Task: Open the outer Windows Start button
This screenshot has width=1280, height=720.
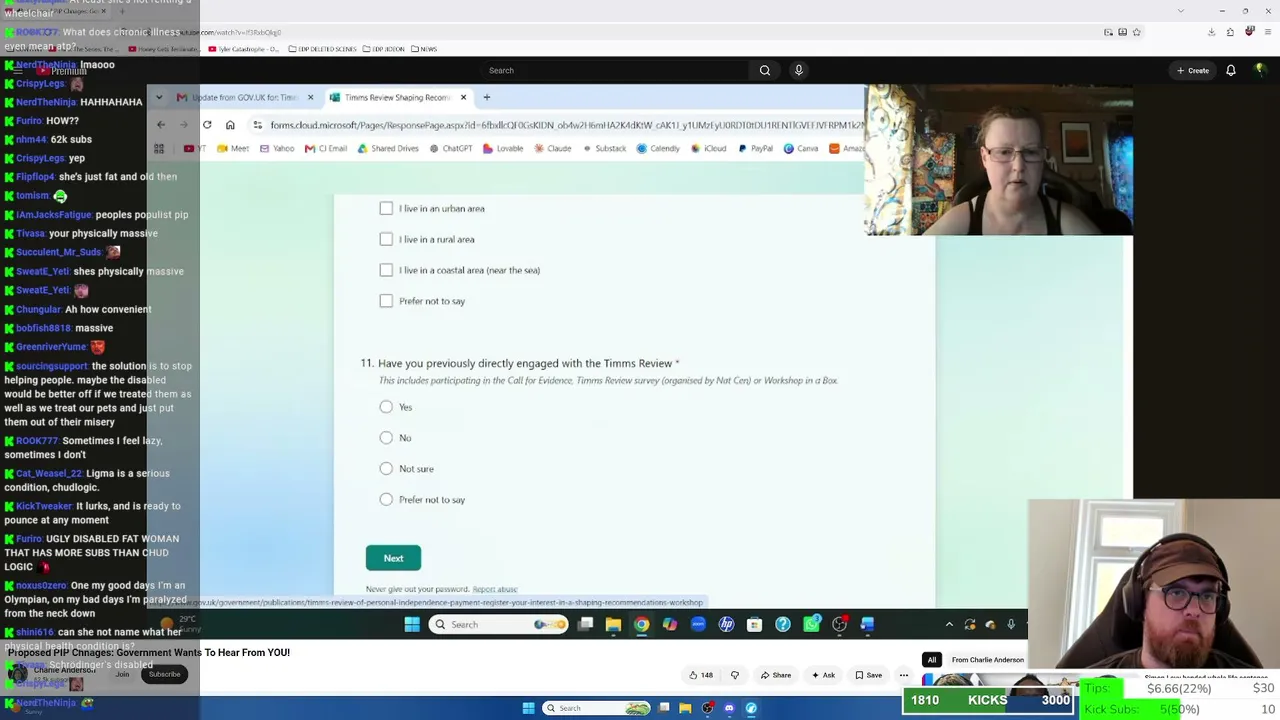Action: point(528,708)
